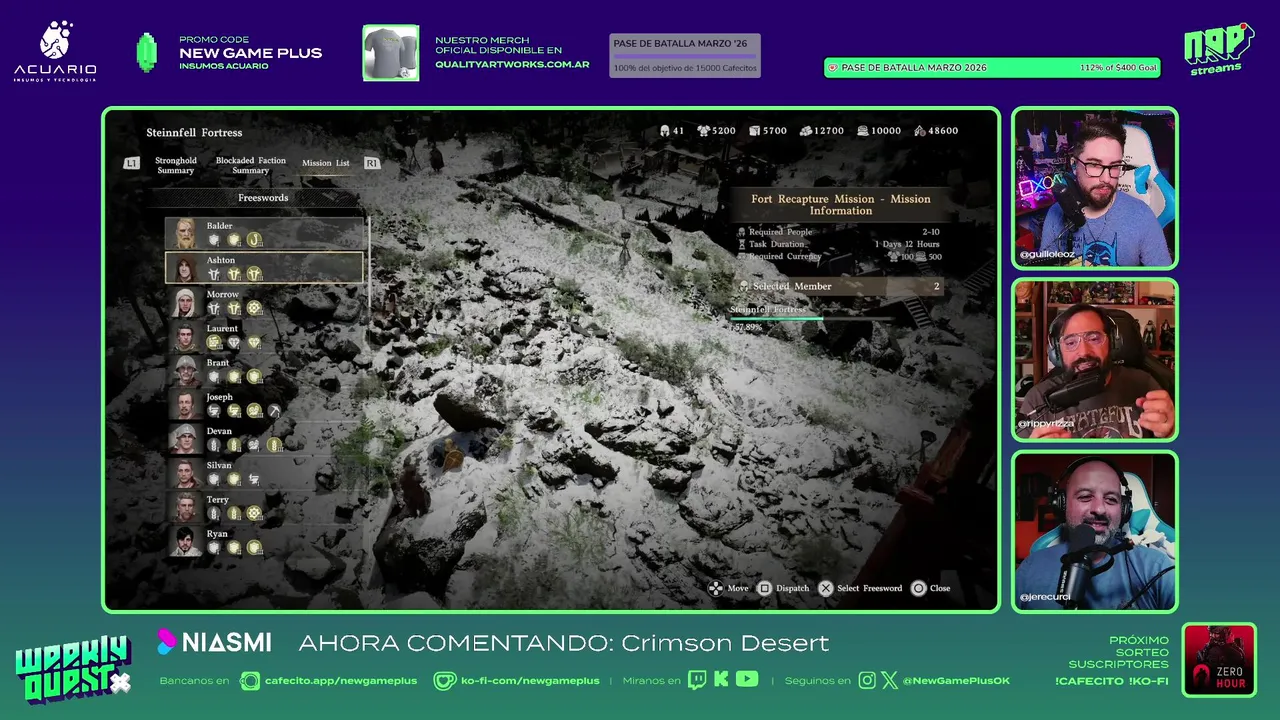Click the Zero Hour giveaway thumbnail

pos(1219,660)
